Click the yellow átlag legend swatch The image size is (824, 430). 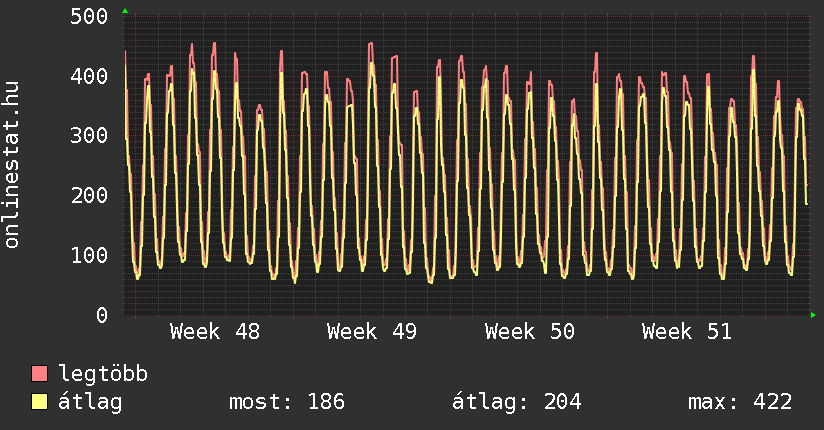coord(39,402)
